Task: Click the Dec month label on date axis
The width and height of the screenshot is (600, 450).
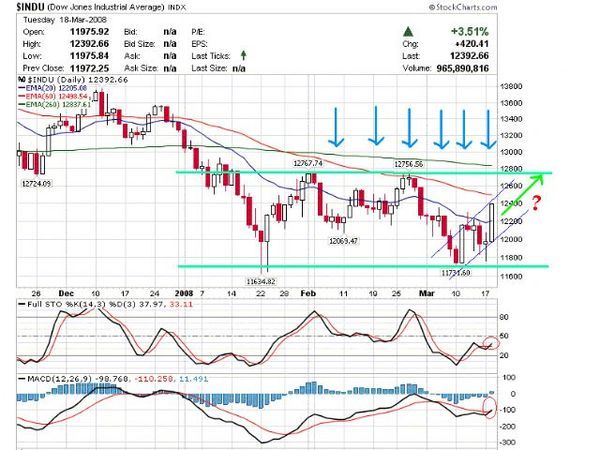Action: 66,293
